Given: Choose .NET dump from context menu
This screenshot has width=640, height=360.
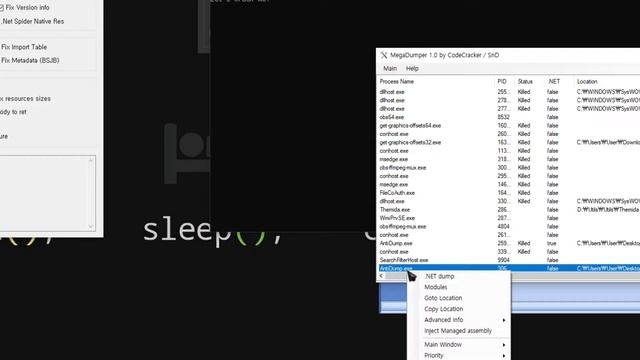Looking at the screenshot, I should (x=439, y=276).
